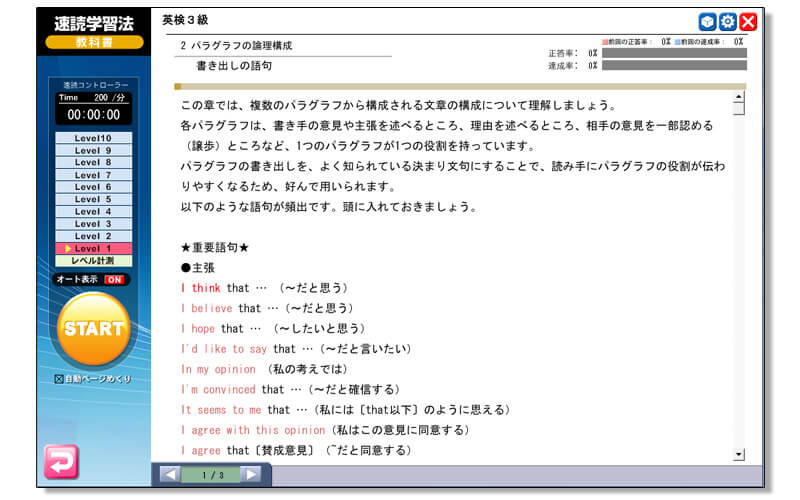Select Level 2 reading speed
Viewport: 800px width, 500px height.
tap(93, 236)
